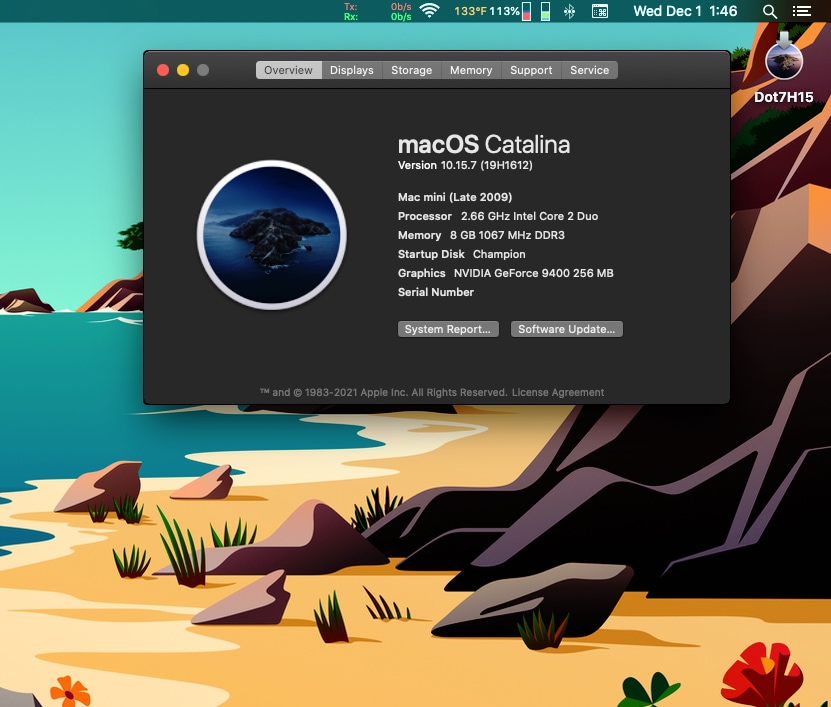Open the License Agreement link

(x=558, y=392)
